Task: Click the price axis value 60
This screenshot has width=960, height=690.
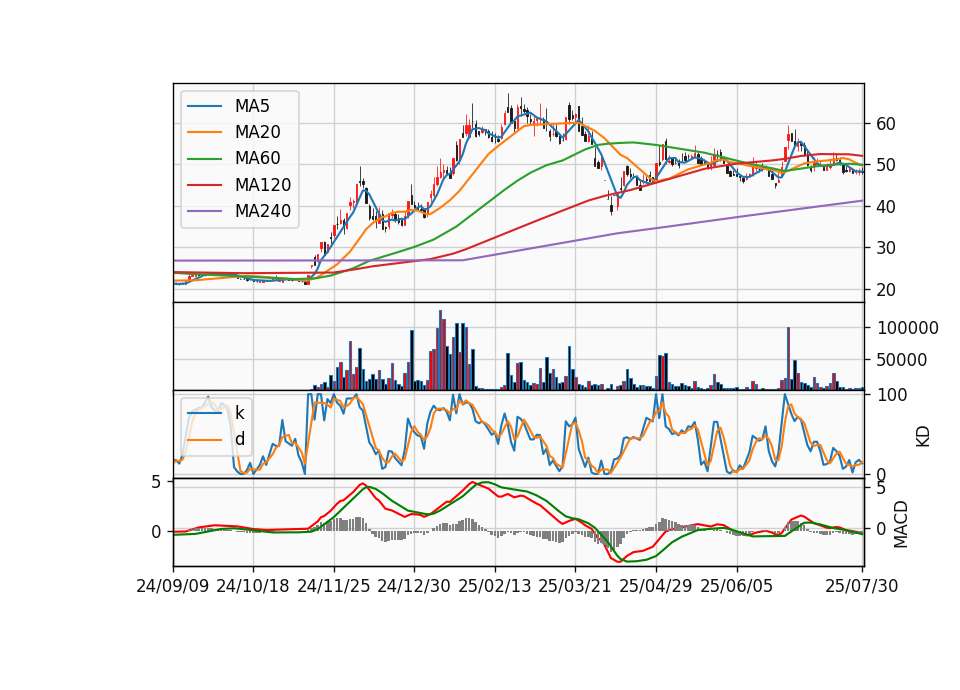Action: click(x=885, y=124)
